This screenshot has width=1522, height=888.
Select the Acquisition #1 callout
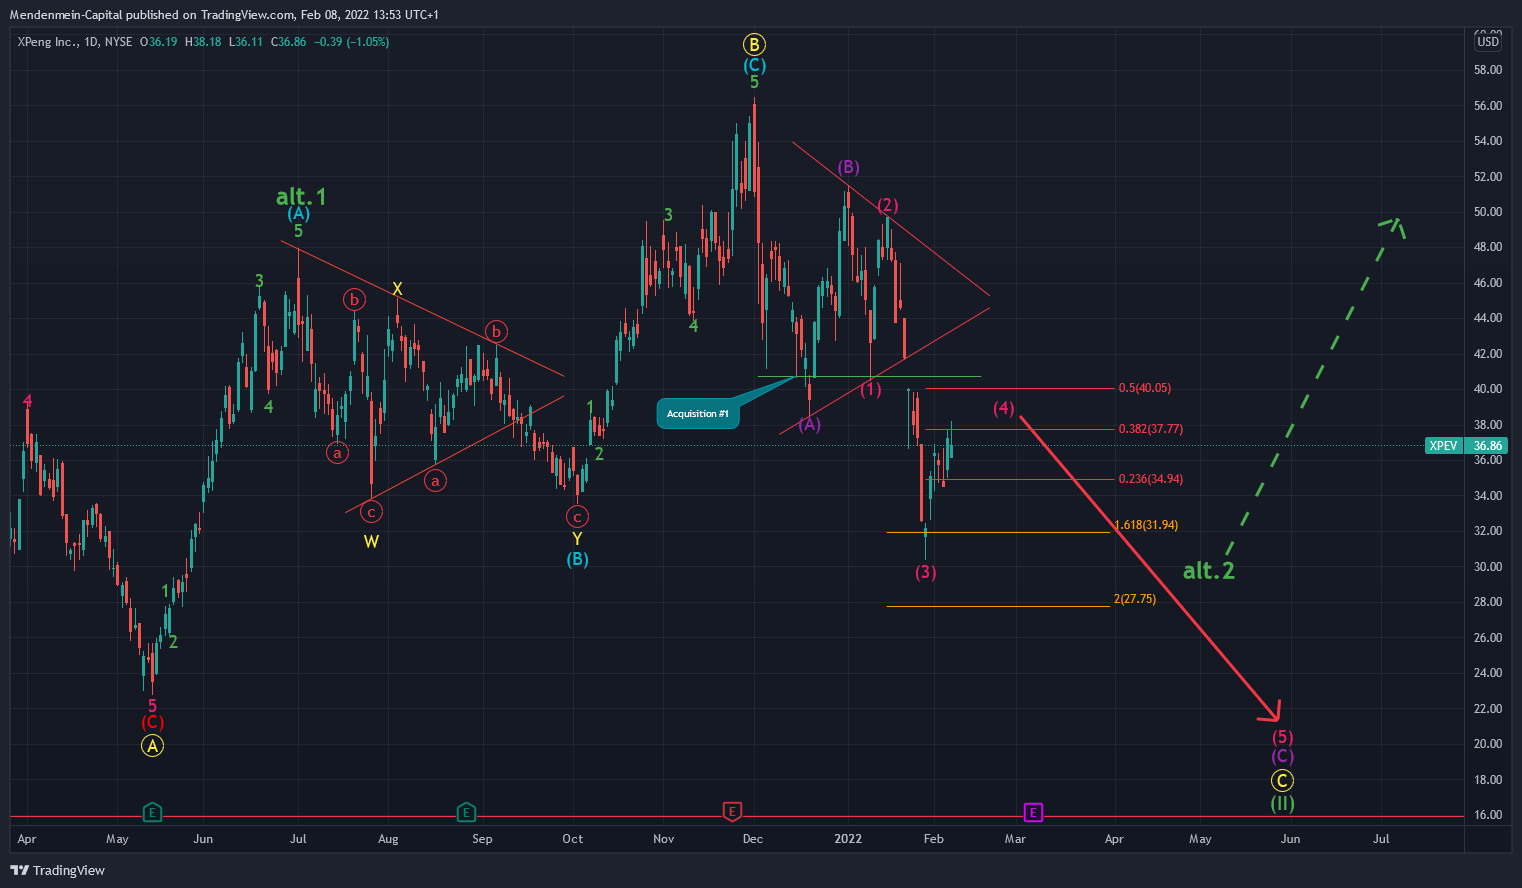click(698, 414)
